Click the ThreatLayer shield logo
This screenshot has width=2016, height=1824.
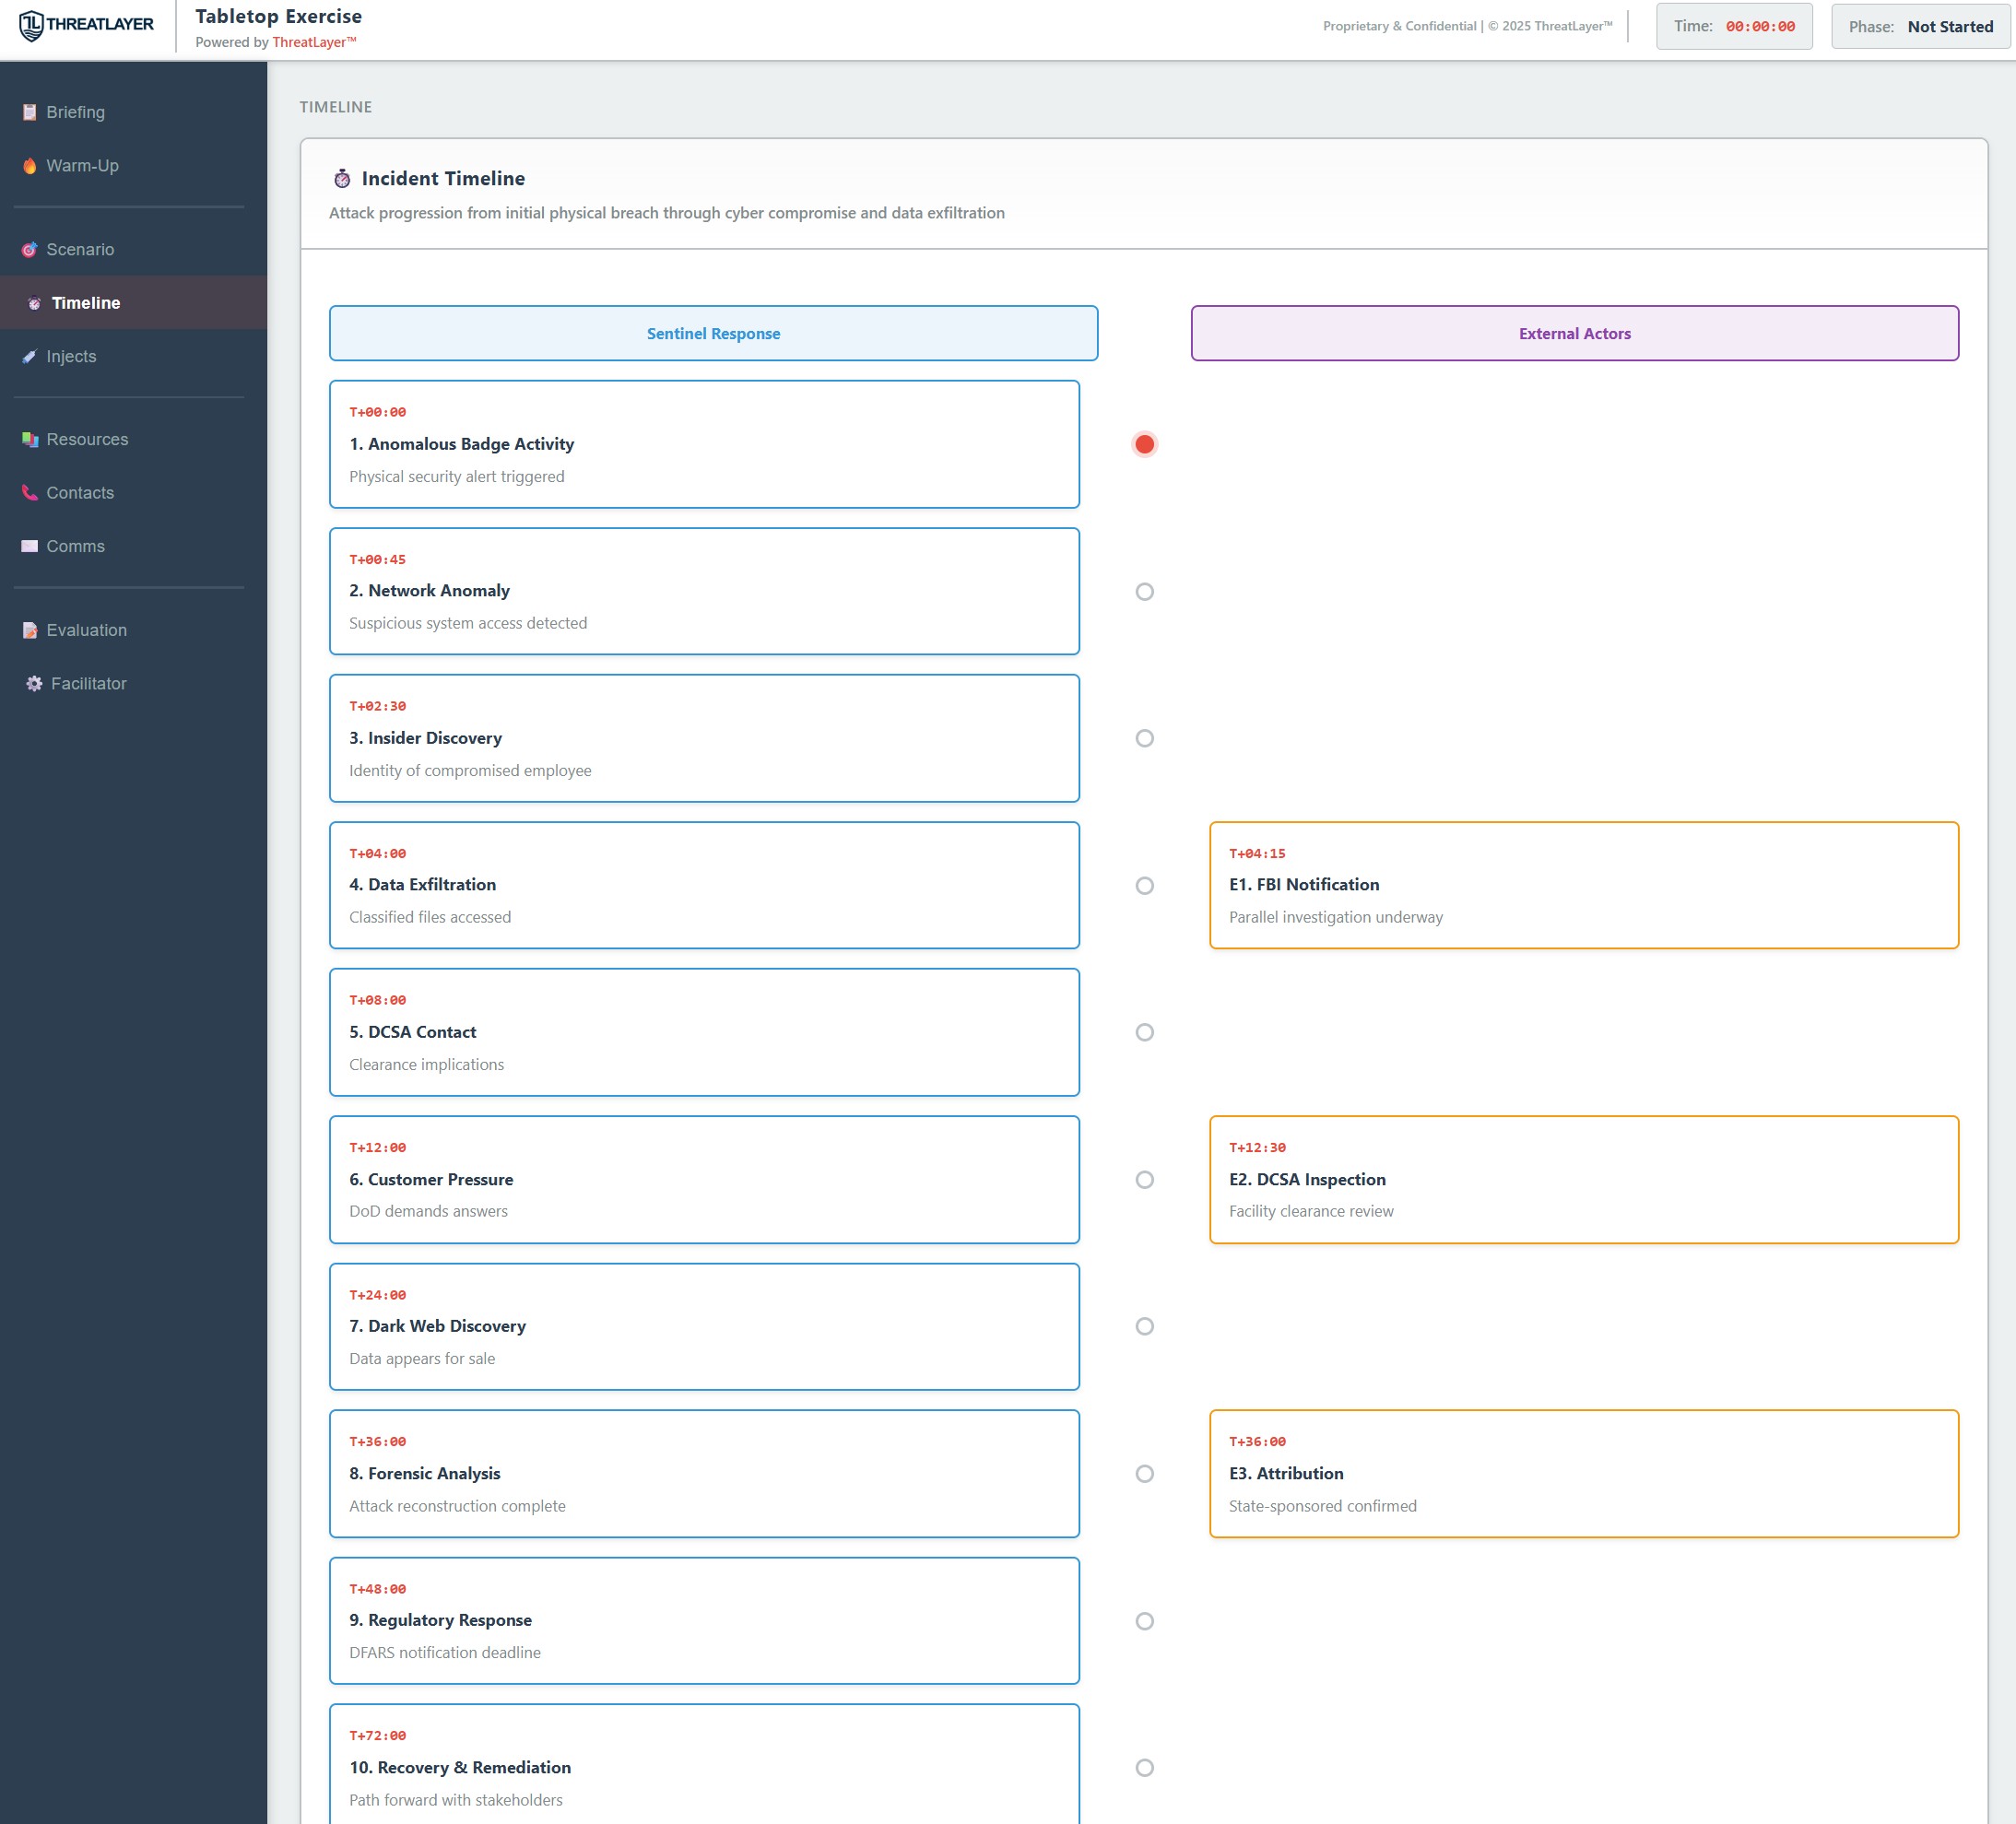[x=32, y=24]
